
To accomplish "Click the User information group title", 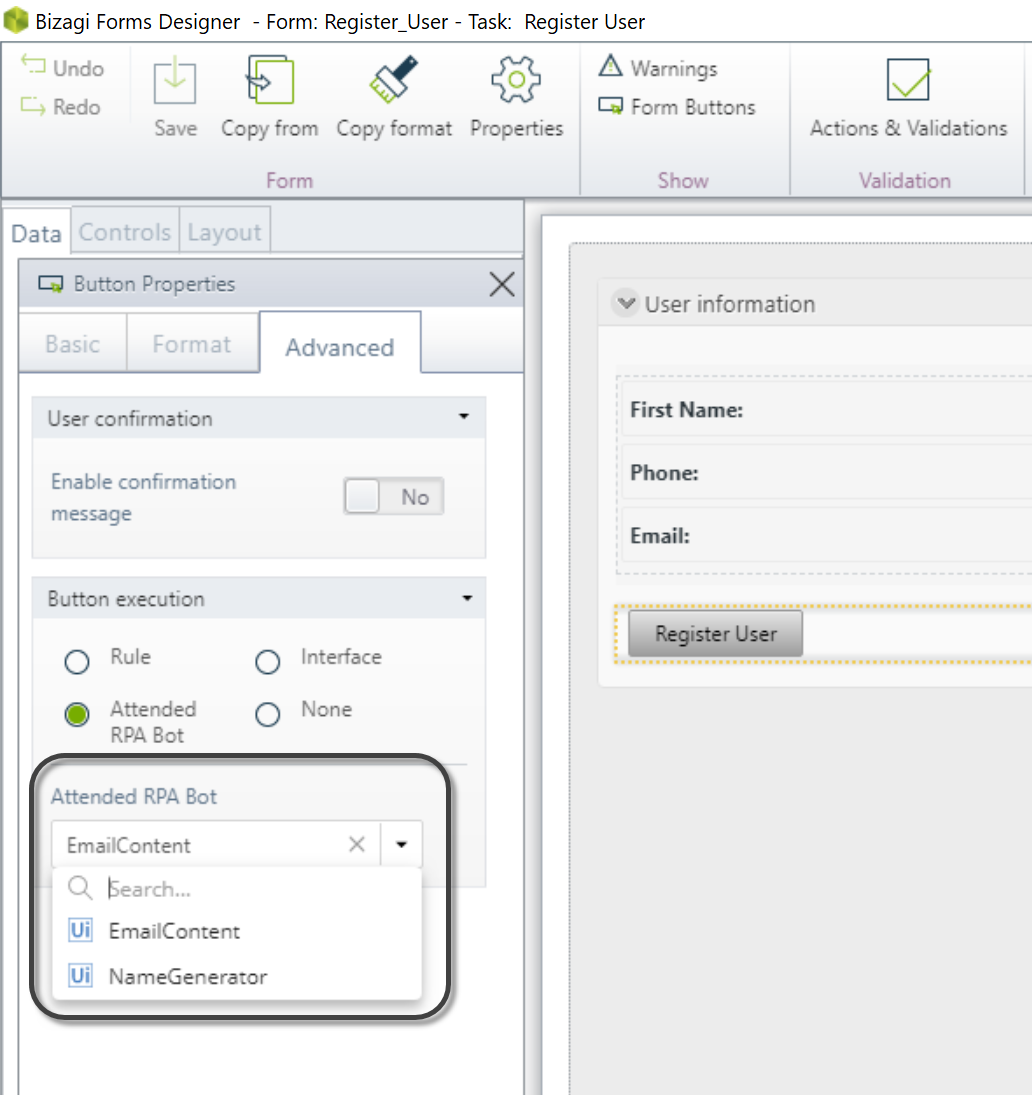I will (x=730, y=304).
